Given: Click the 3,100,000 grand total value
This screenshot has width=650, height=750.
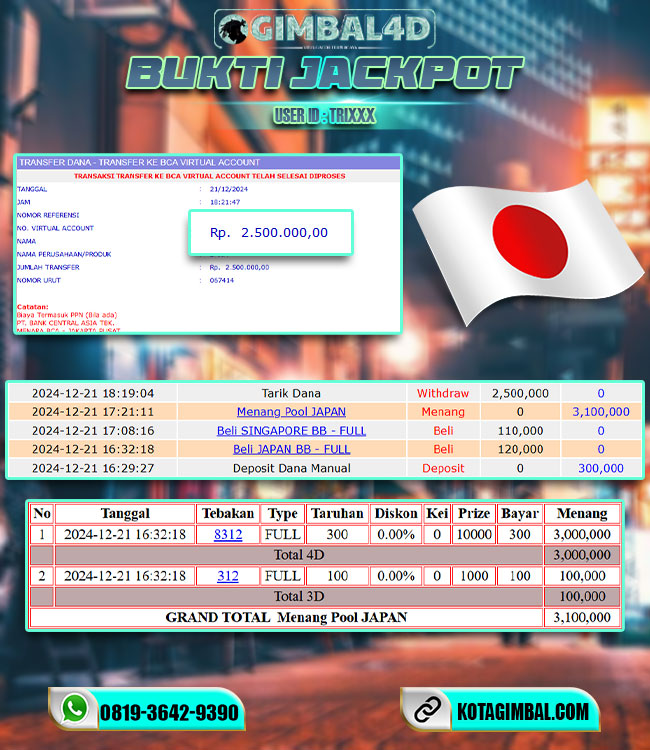Looking at the screenshot, I should 582,618.
